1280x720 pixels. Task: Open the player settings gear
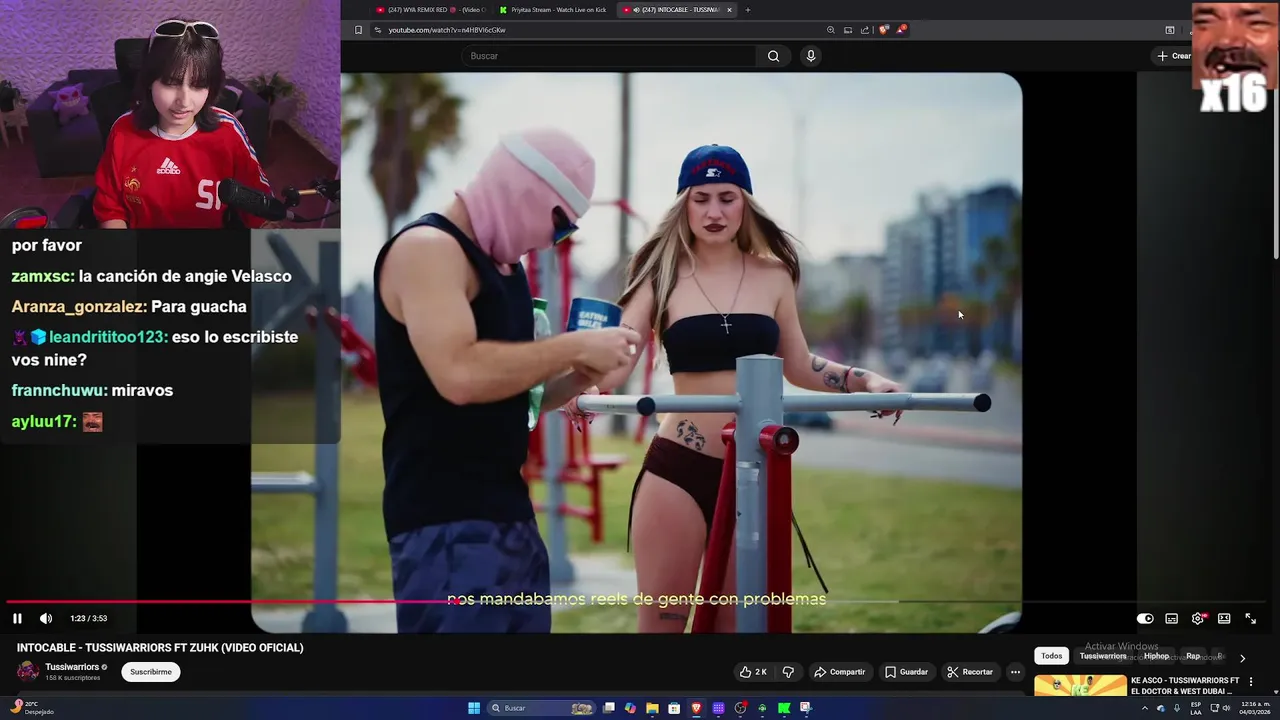pos(1198,618)
